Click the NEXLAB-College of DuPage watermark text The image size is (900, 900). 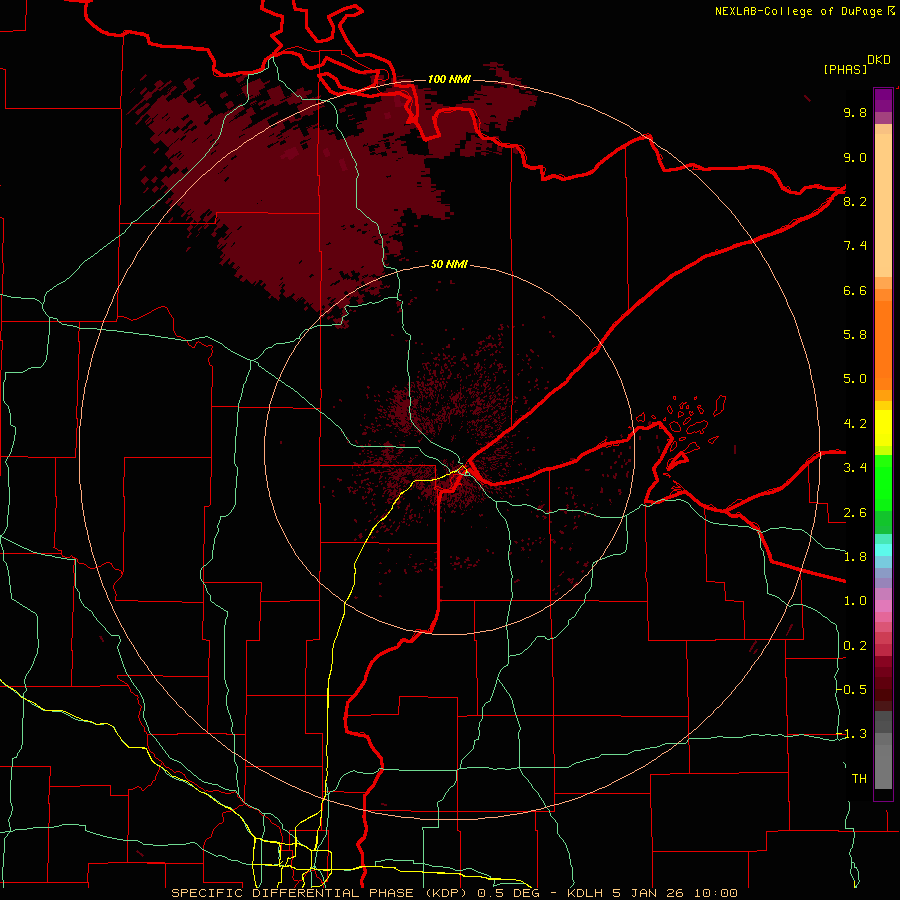pos(804,11)
